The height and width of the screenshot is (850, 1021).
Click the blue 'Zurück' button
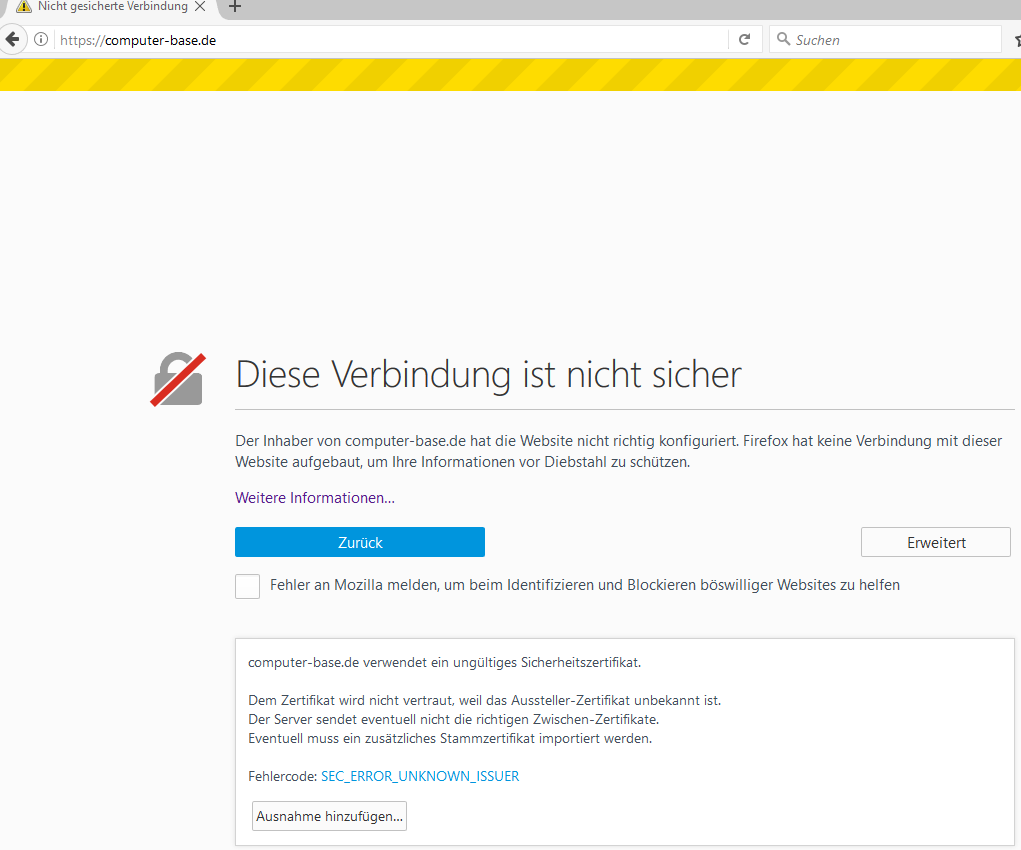360,542
